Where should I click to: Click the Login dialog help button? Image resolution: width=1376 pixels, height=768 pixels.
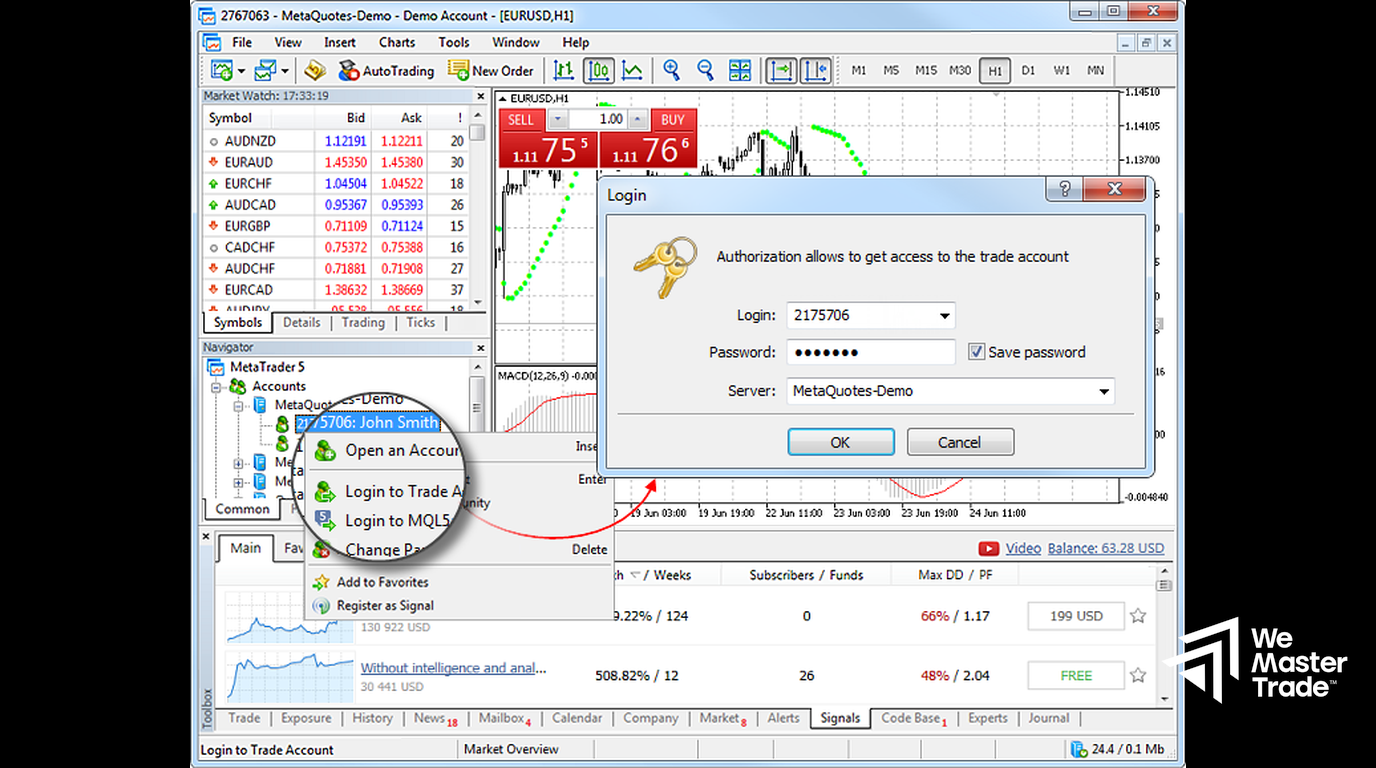1064,189
